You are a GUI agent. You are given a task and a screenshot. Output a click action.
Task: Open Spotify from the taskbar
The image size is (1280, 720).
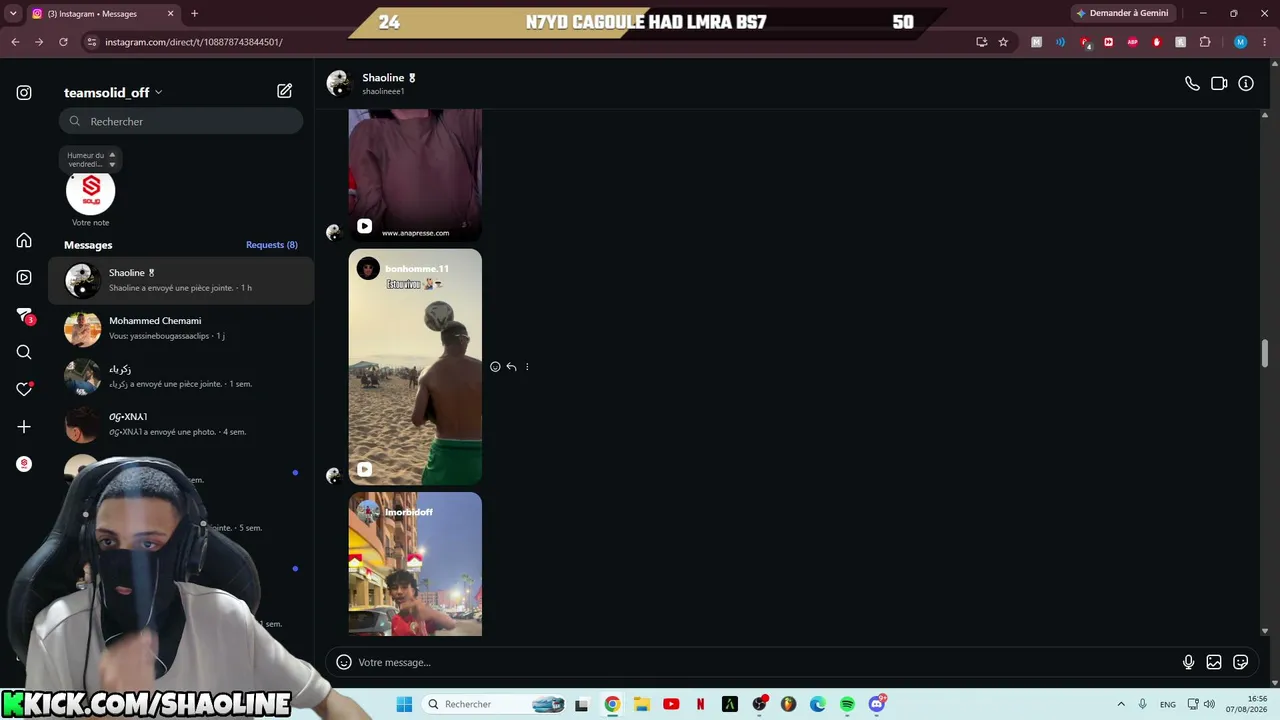click(847, 704)
